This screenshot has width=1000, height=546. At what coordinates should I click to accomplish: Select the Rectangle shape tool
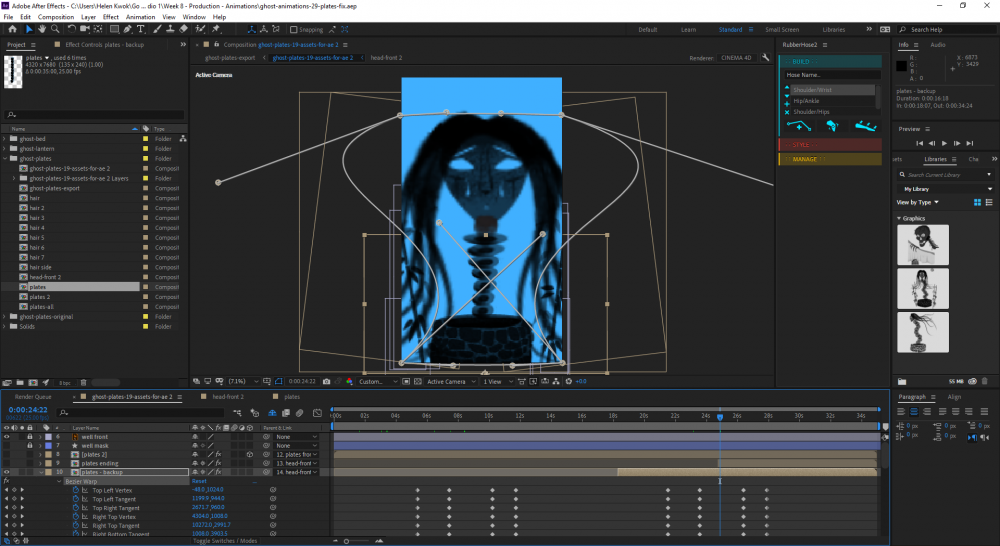point(114,29)
